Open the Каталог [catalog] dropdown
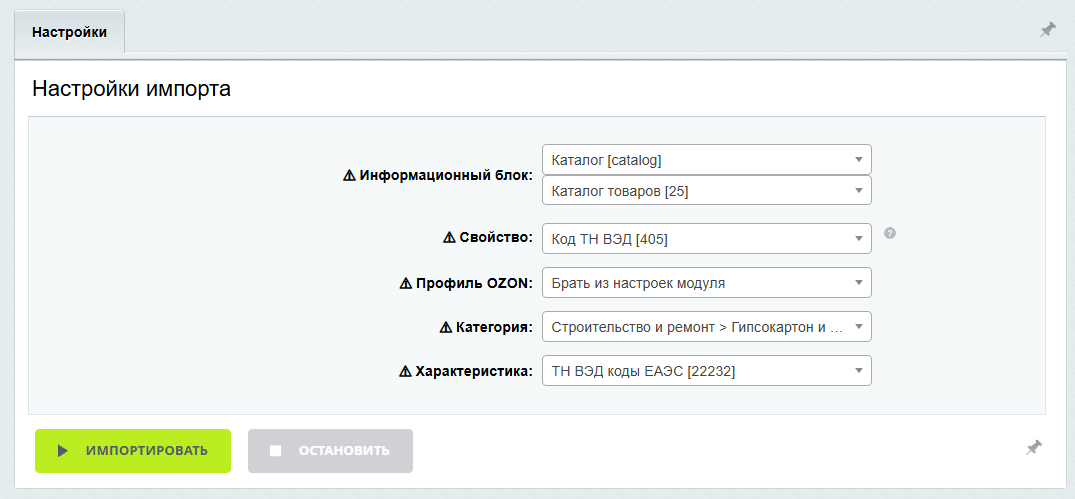 coord(707,160)
